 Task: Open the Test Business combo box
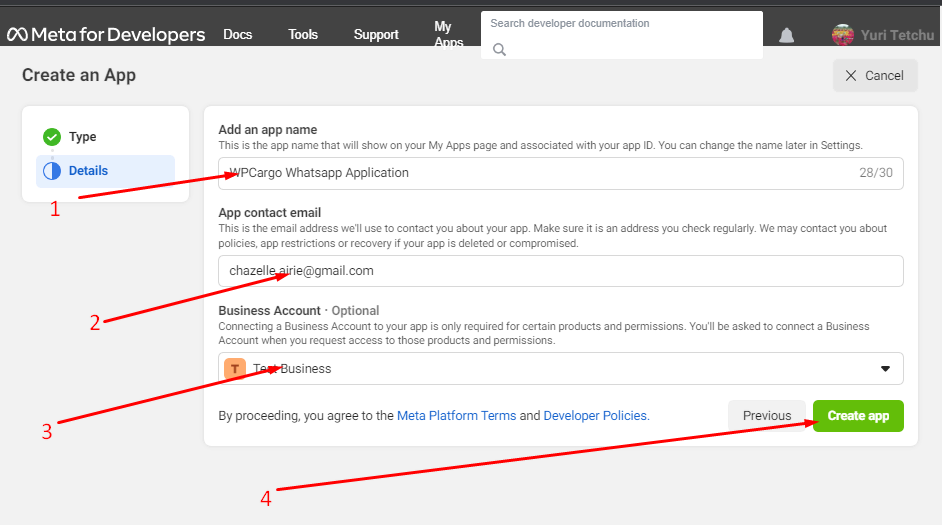560,369
